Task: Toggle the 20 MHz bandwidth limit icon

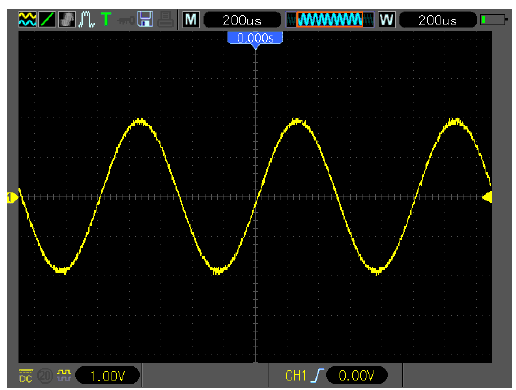Action: pos(45,376)
